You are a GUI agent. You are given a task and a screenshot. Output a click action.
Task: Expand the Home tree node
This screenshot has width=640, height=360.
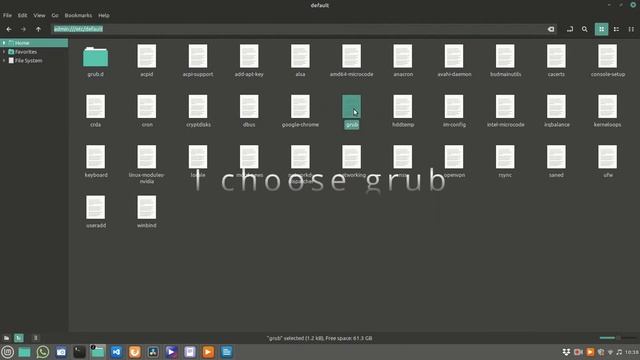pyautogui.click(x=4, y=43)
